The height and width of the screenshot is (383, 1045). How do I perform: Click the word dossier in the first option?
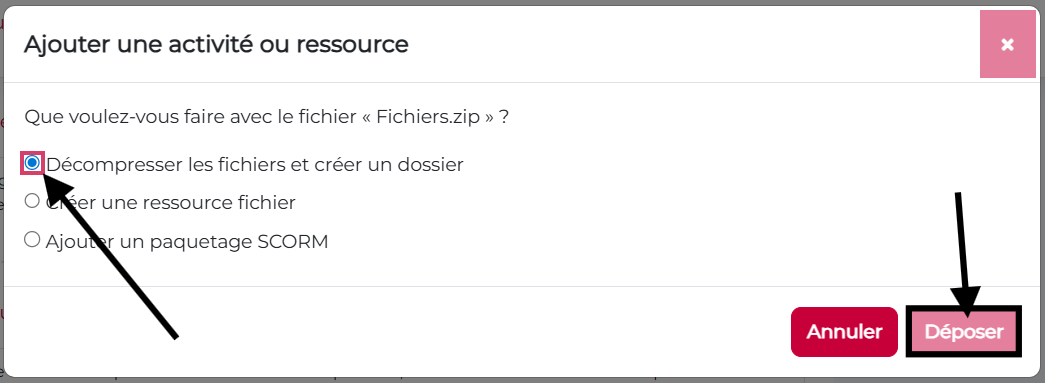[430, 165]
